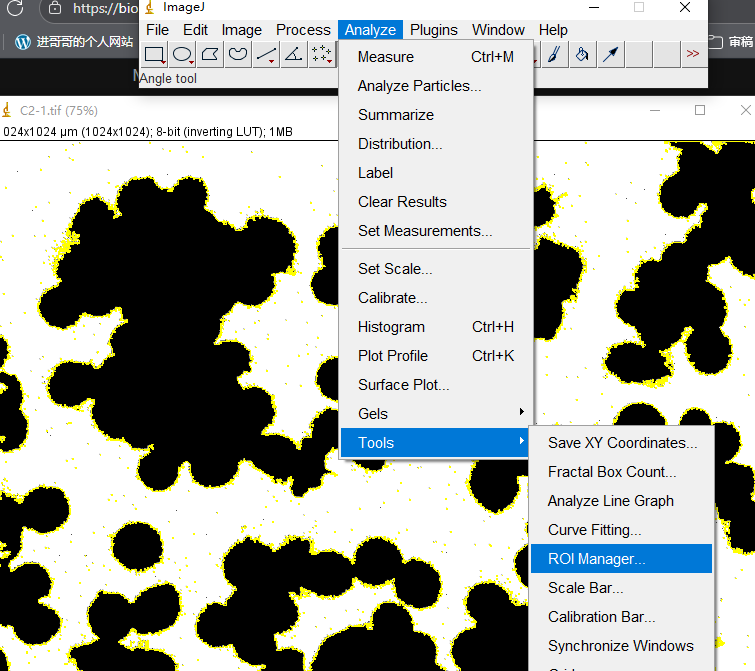Select the Freehand selection tool
The width and height of the screenshot is (755, 671).
tap(238, 54)
